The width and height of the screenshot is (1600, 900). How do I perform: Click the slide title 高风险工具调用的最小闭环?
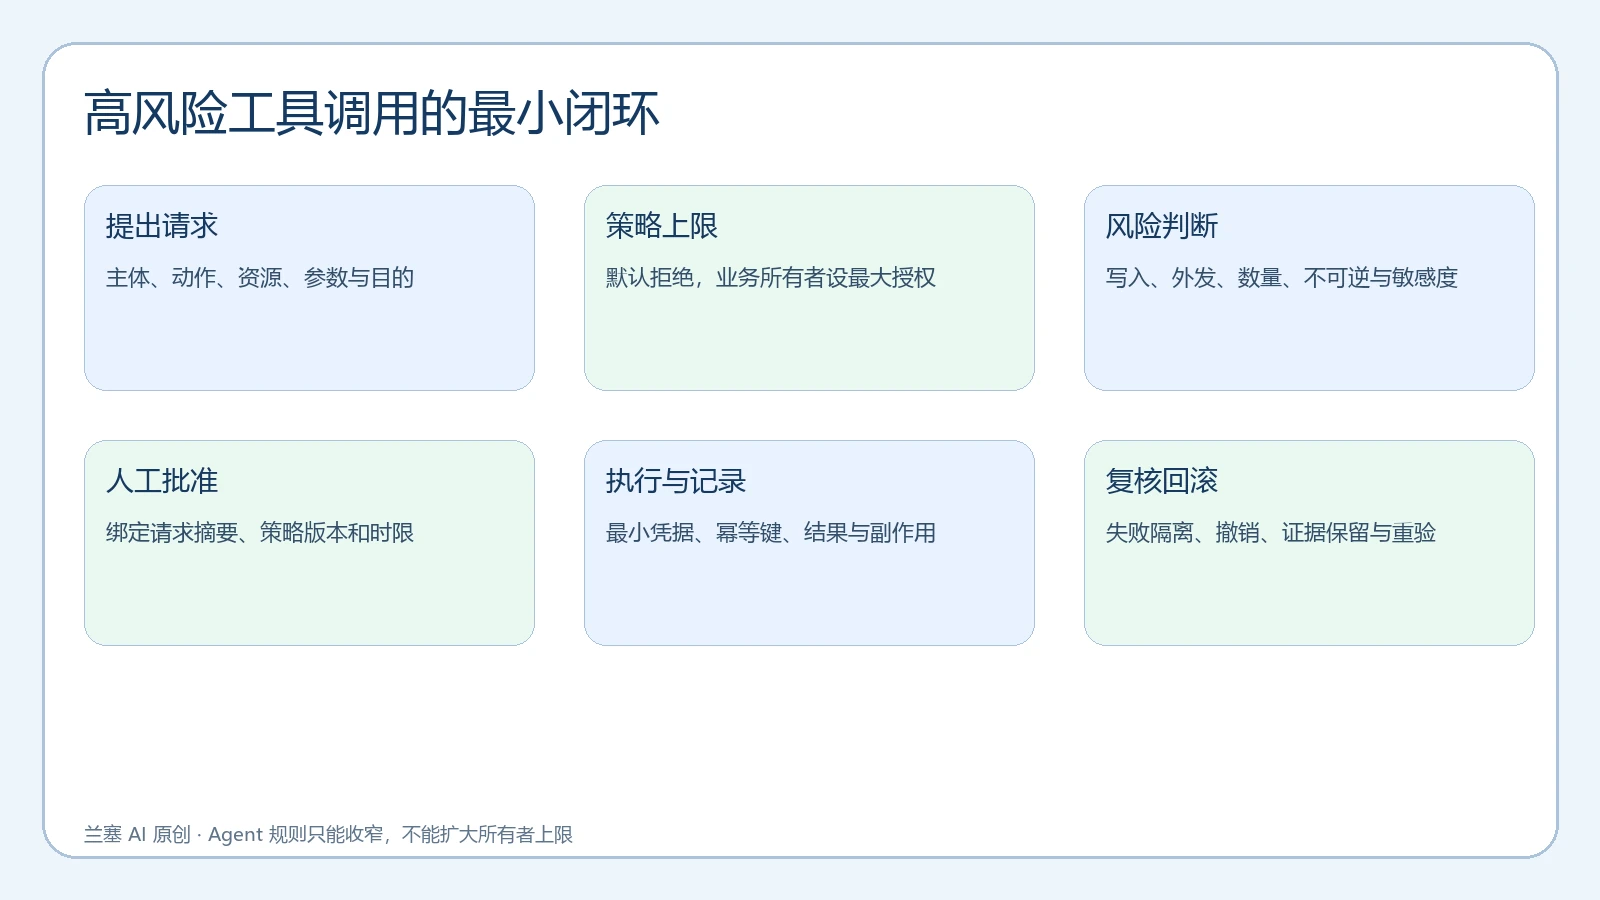point(372,113)
